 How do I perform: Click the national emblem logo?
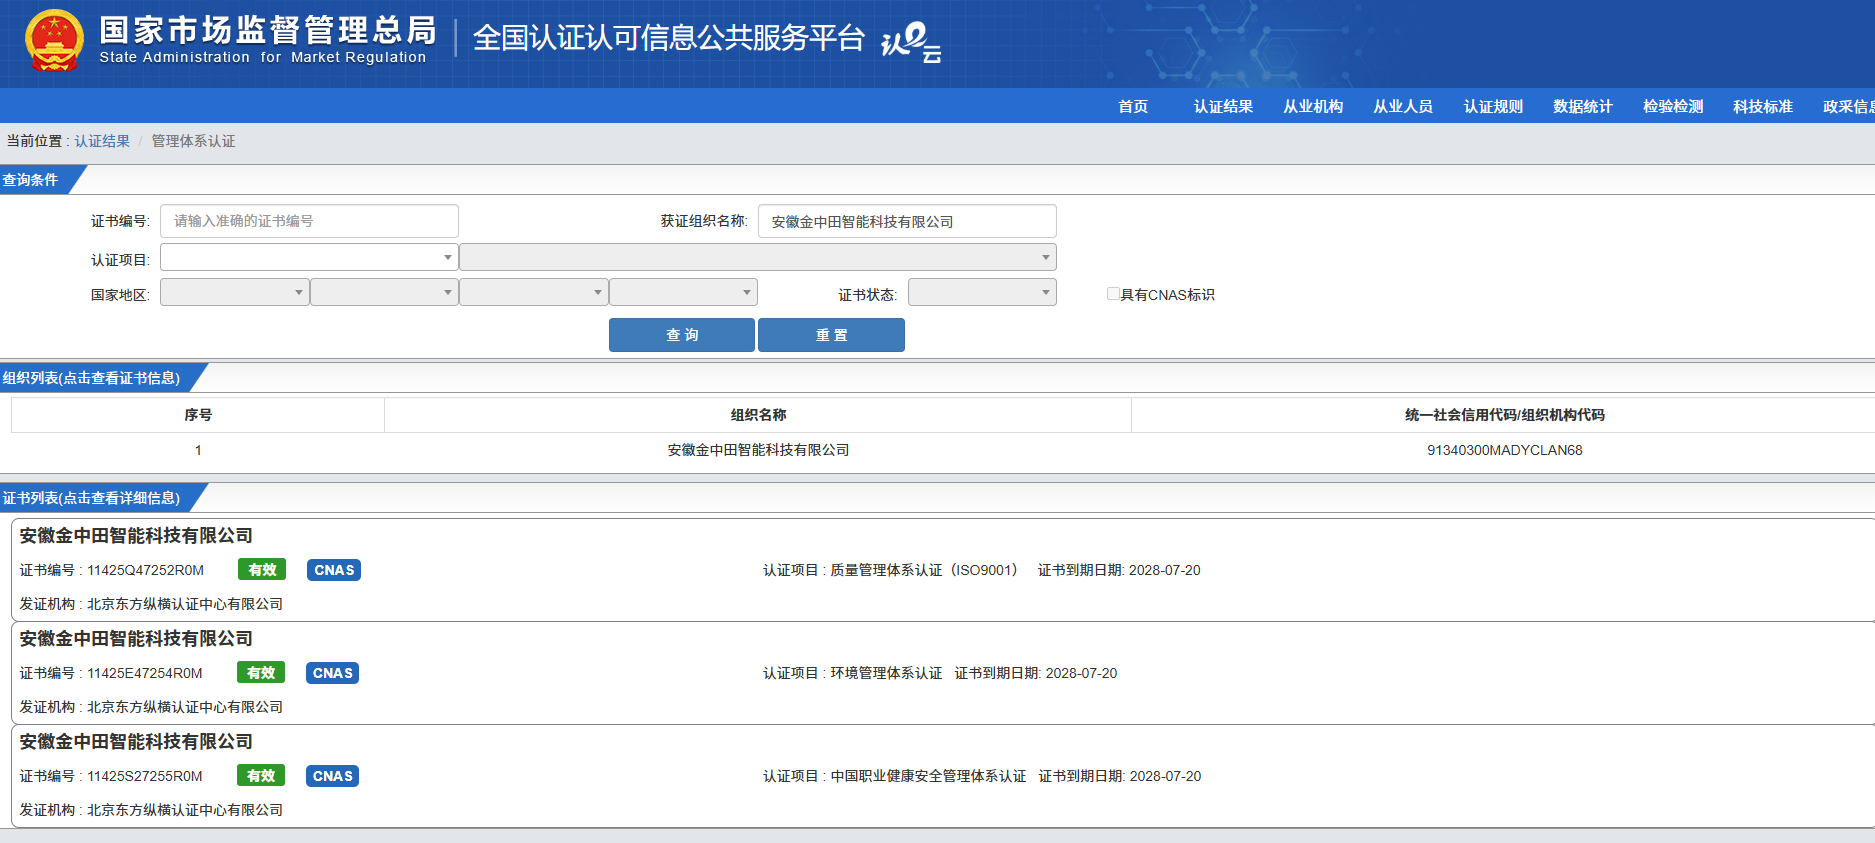point(54,42)
